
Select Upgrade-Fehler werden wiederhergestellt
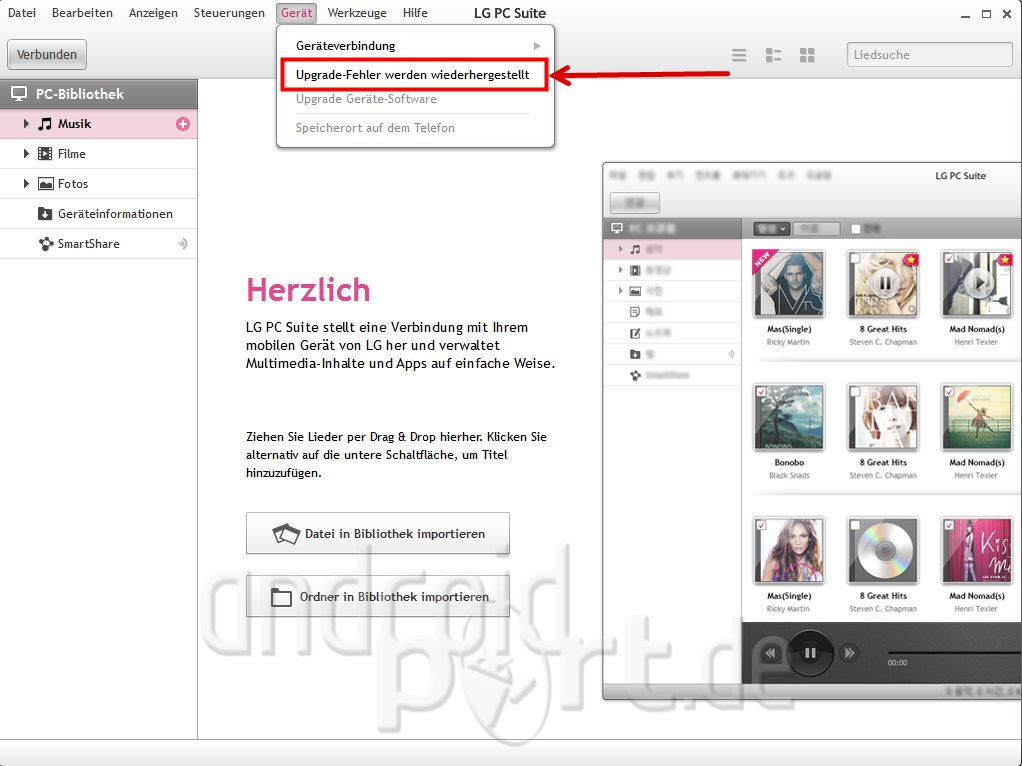pyautogui.click(x=415, y=75)
